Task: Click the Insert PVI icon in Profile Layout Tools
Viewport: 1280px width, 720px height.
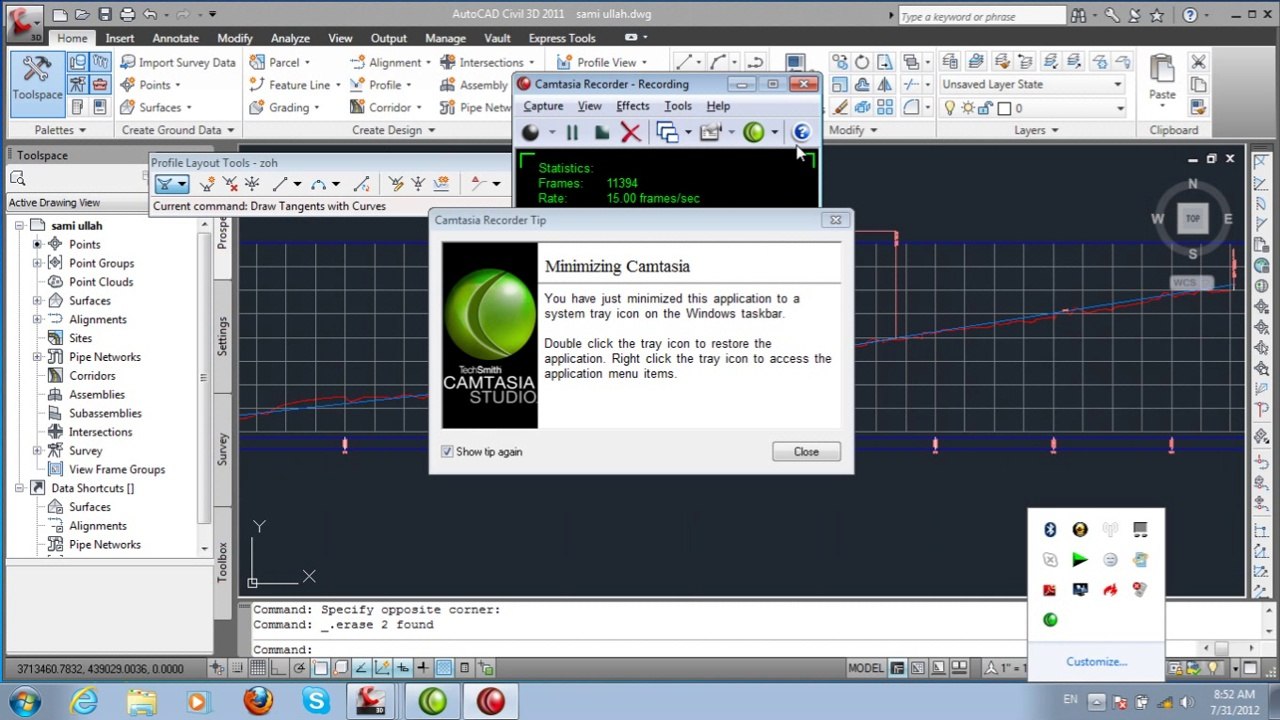Action: 207,183
